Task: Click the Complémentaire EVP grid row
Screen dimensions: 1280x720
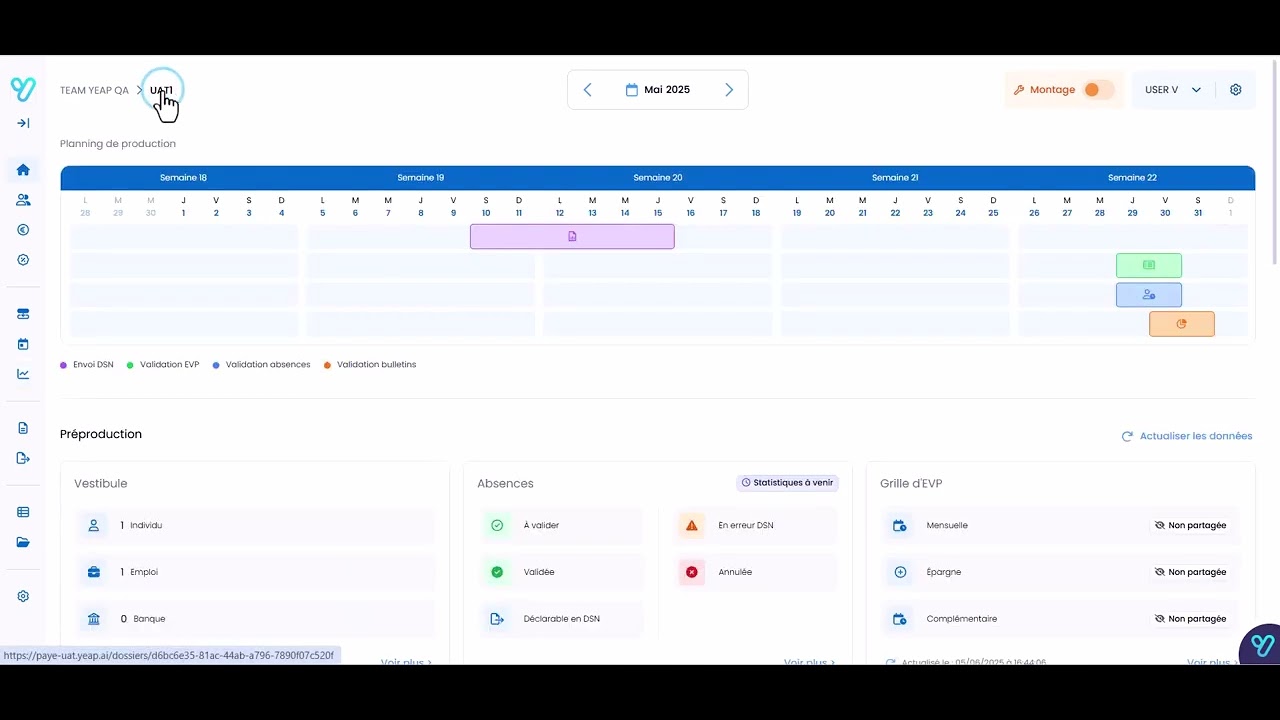Action: coord(1061,619)
